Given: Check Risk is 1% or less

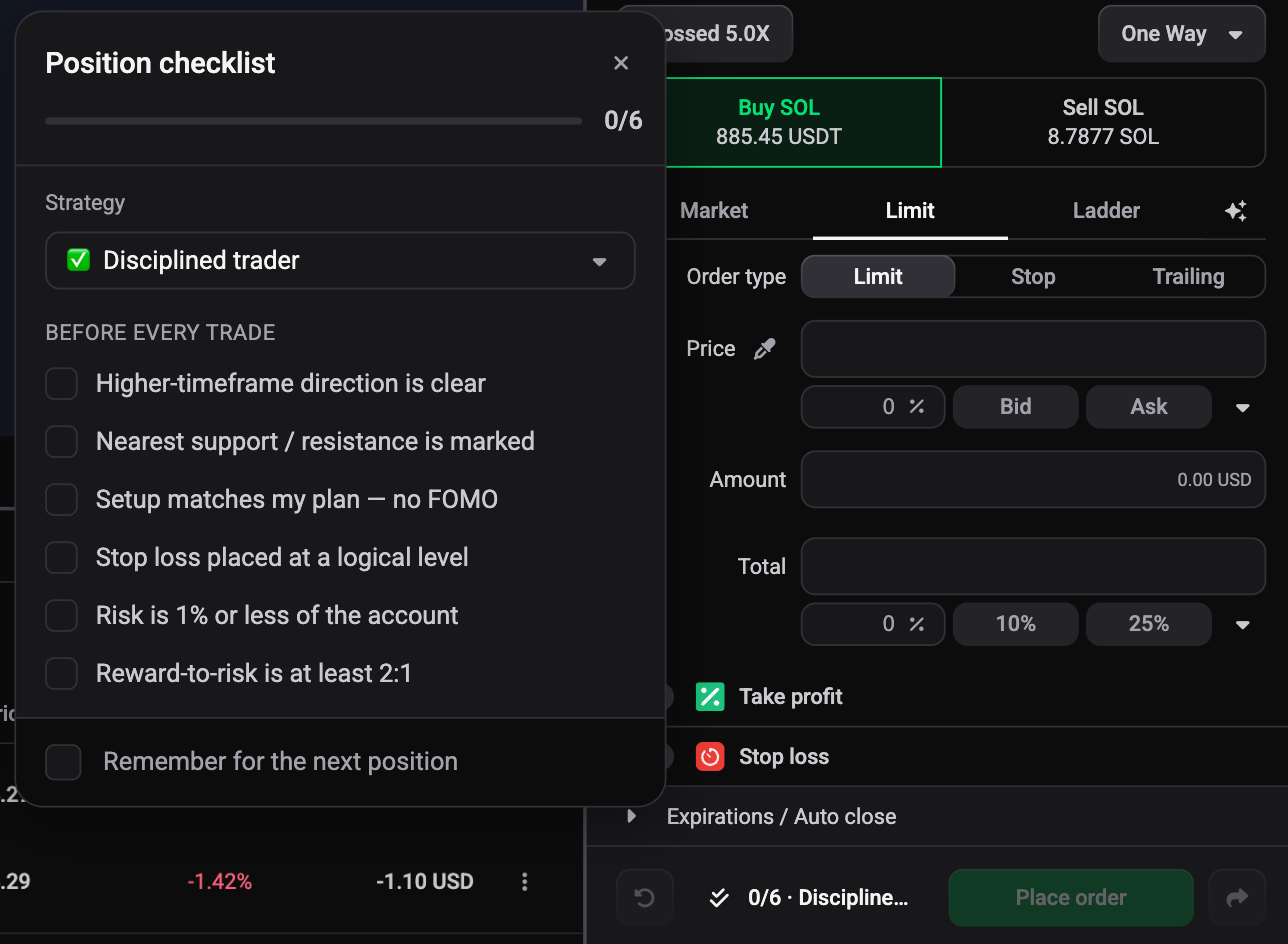Looking at the screenshot, I should [x=62, y=616].
